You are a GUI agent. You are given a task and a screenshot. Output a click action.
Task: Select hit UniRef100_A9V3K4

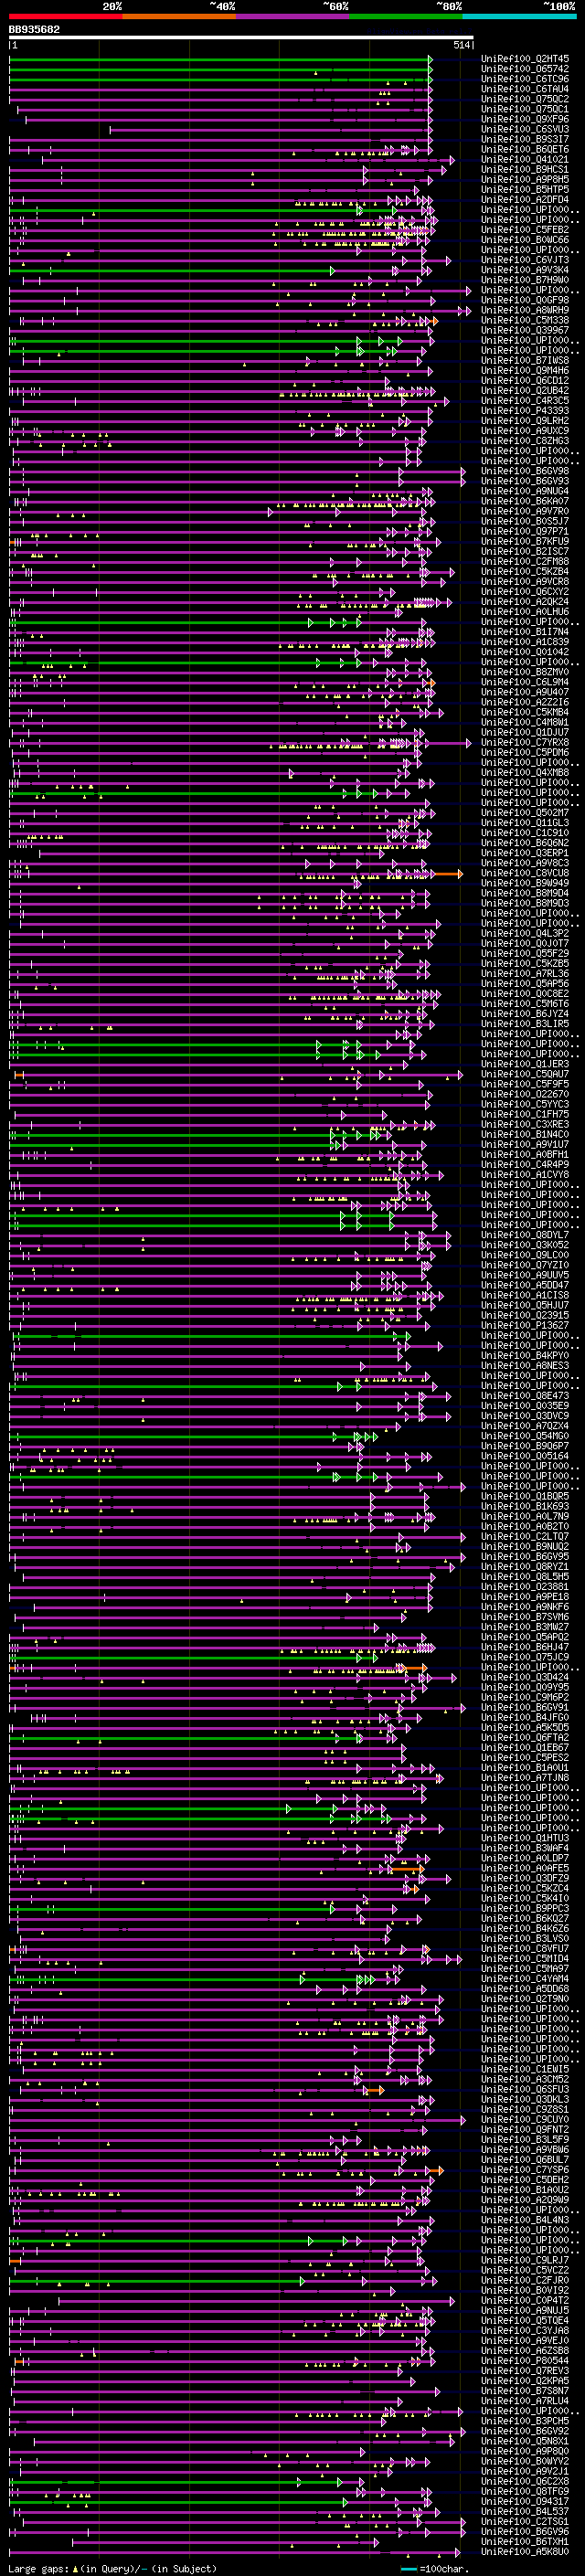[525, 270]
